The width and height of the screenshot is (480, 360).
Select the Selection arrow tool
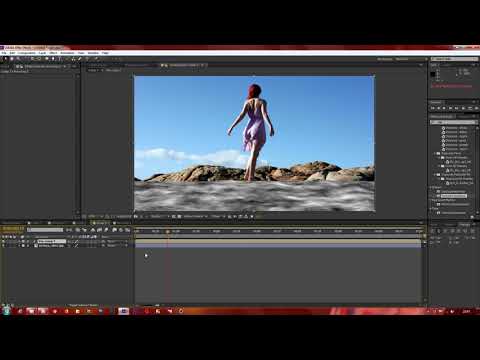pyautogui.click(x=5, y=59)
